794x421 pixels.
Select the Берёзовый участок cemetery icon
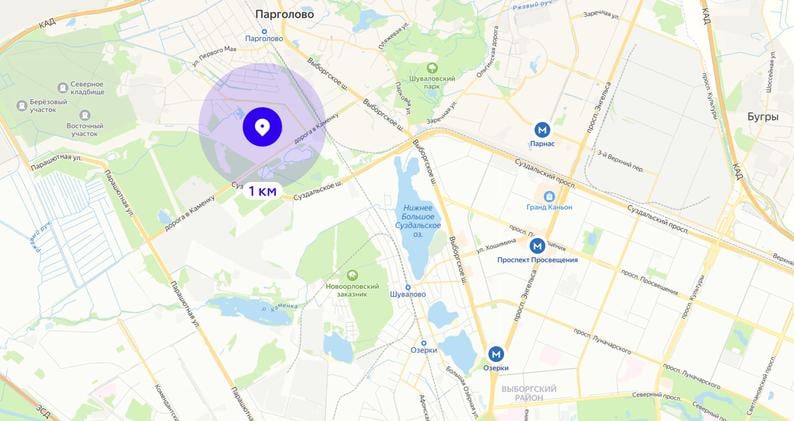click(21, 106)
